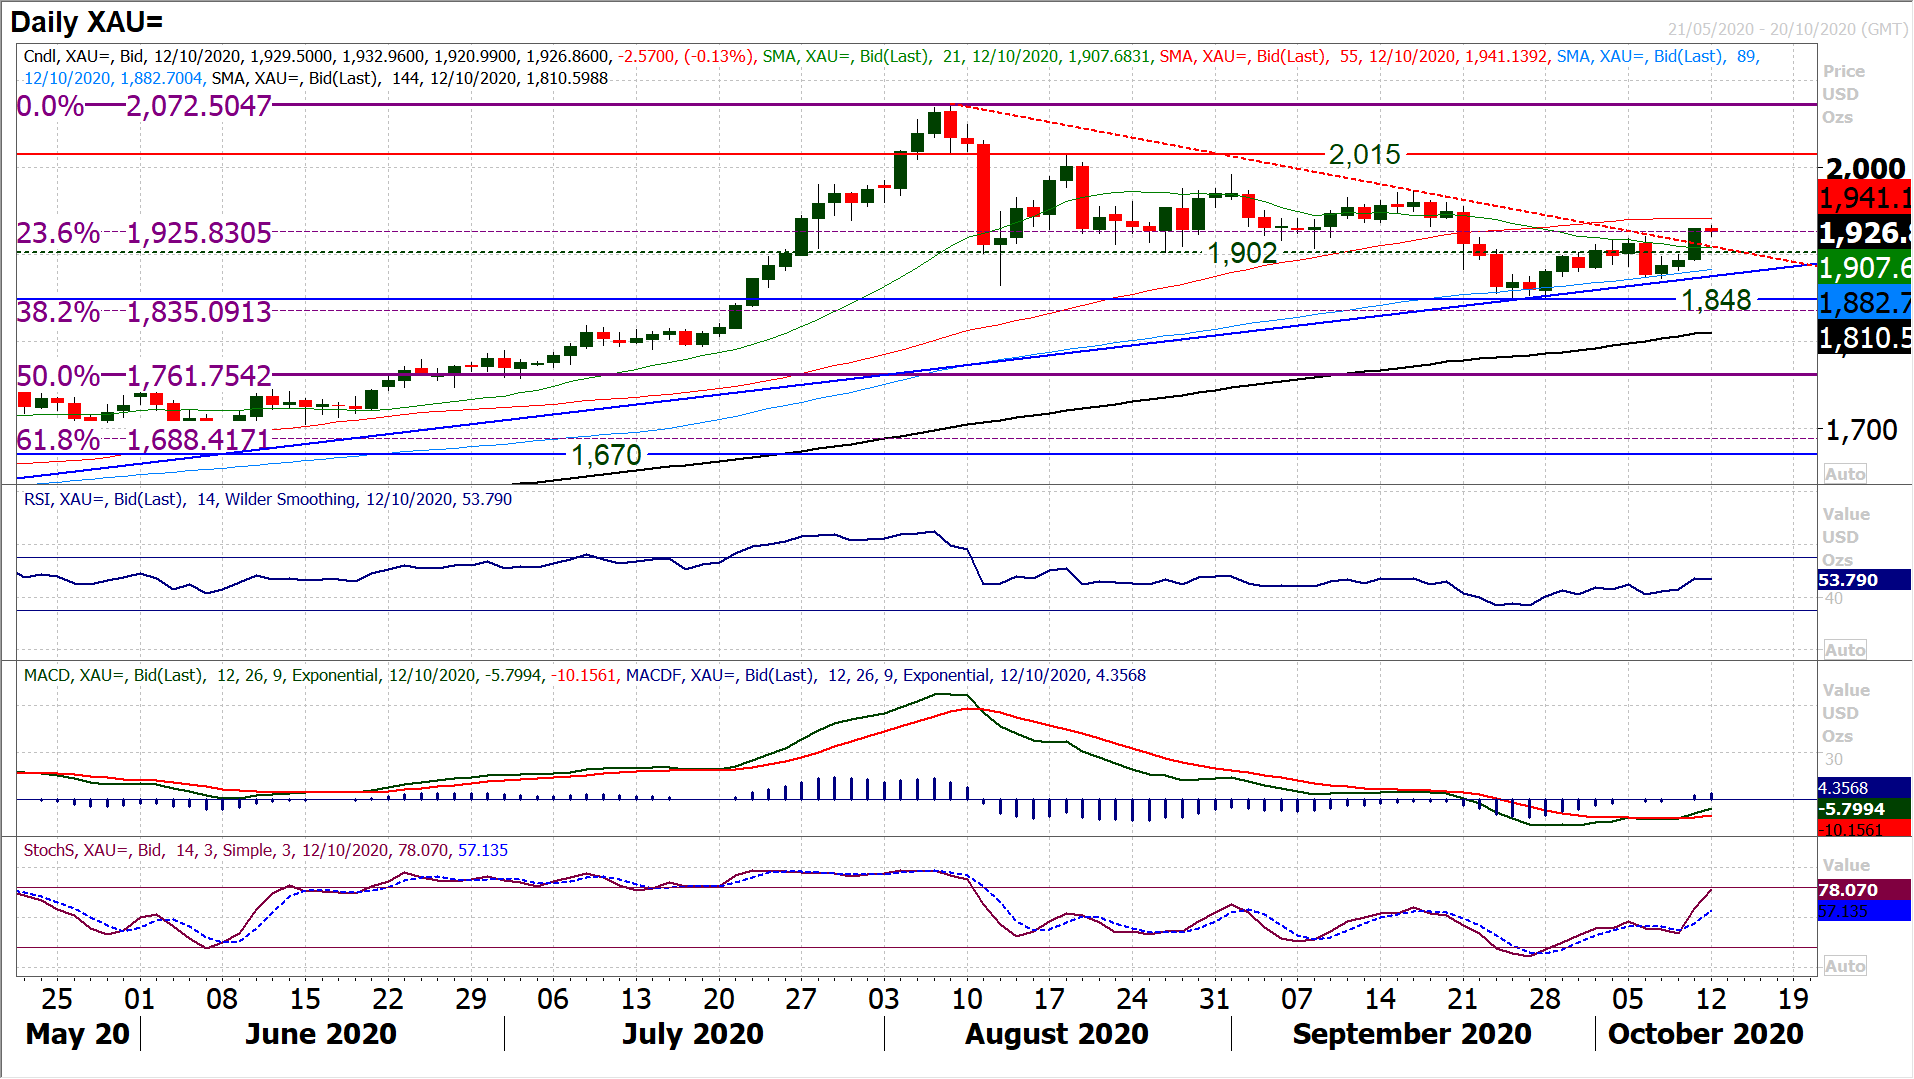
Task: Click the May 20 axis label
Action: tap(78, 1034)
